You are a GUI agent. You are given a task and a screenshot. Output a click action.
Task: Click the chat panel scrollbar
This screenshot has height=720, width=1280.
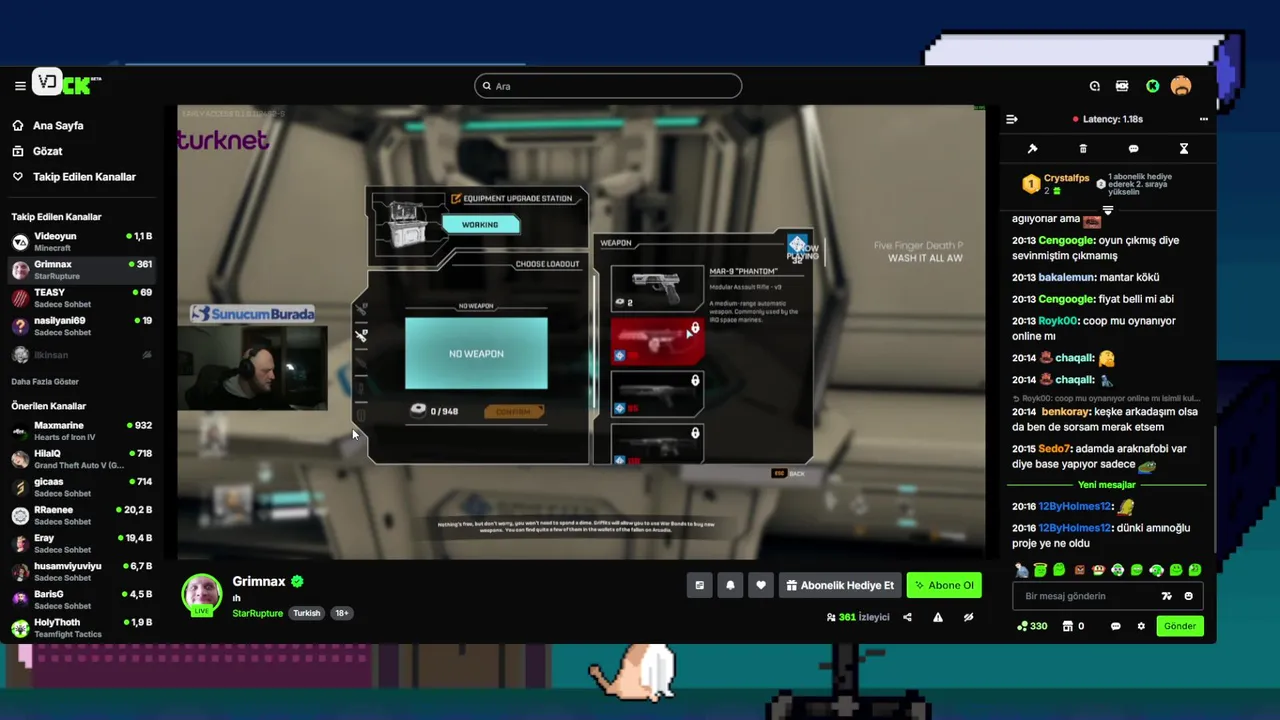coord(1214,490)
